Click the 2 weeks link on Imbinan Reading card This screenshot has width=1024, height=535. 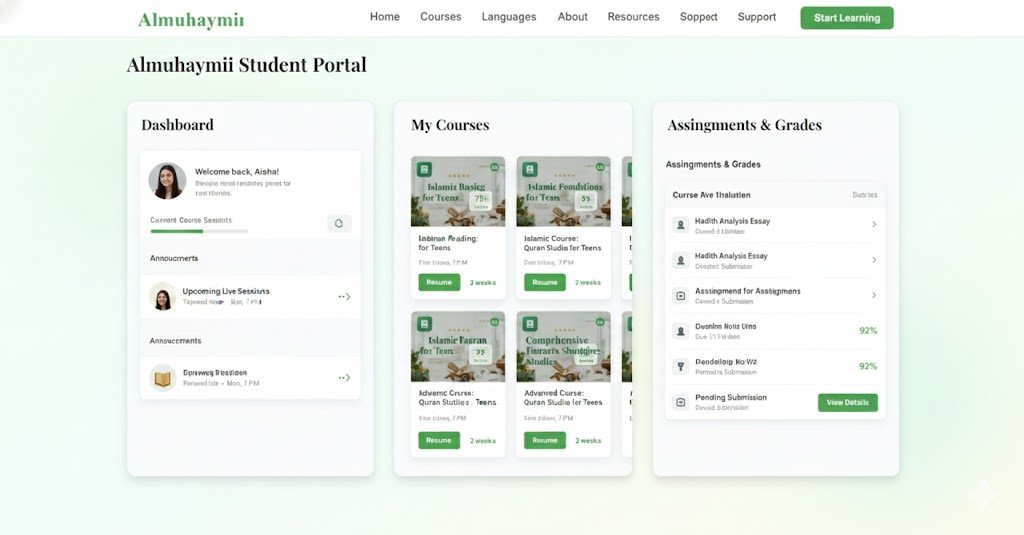point(483,283)
